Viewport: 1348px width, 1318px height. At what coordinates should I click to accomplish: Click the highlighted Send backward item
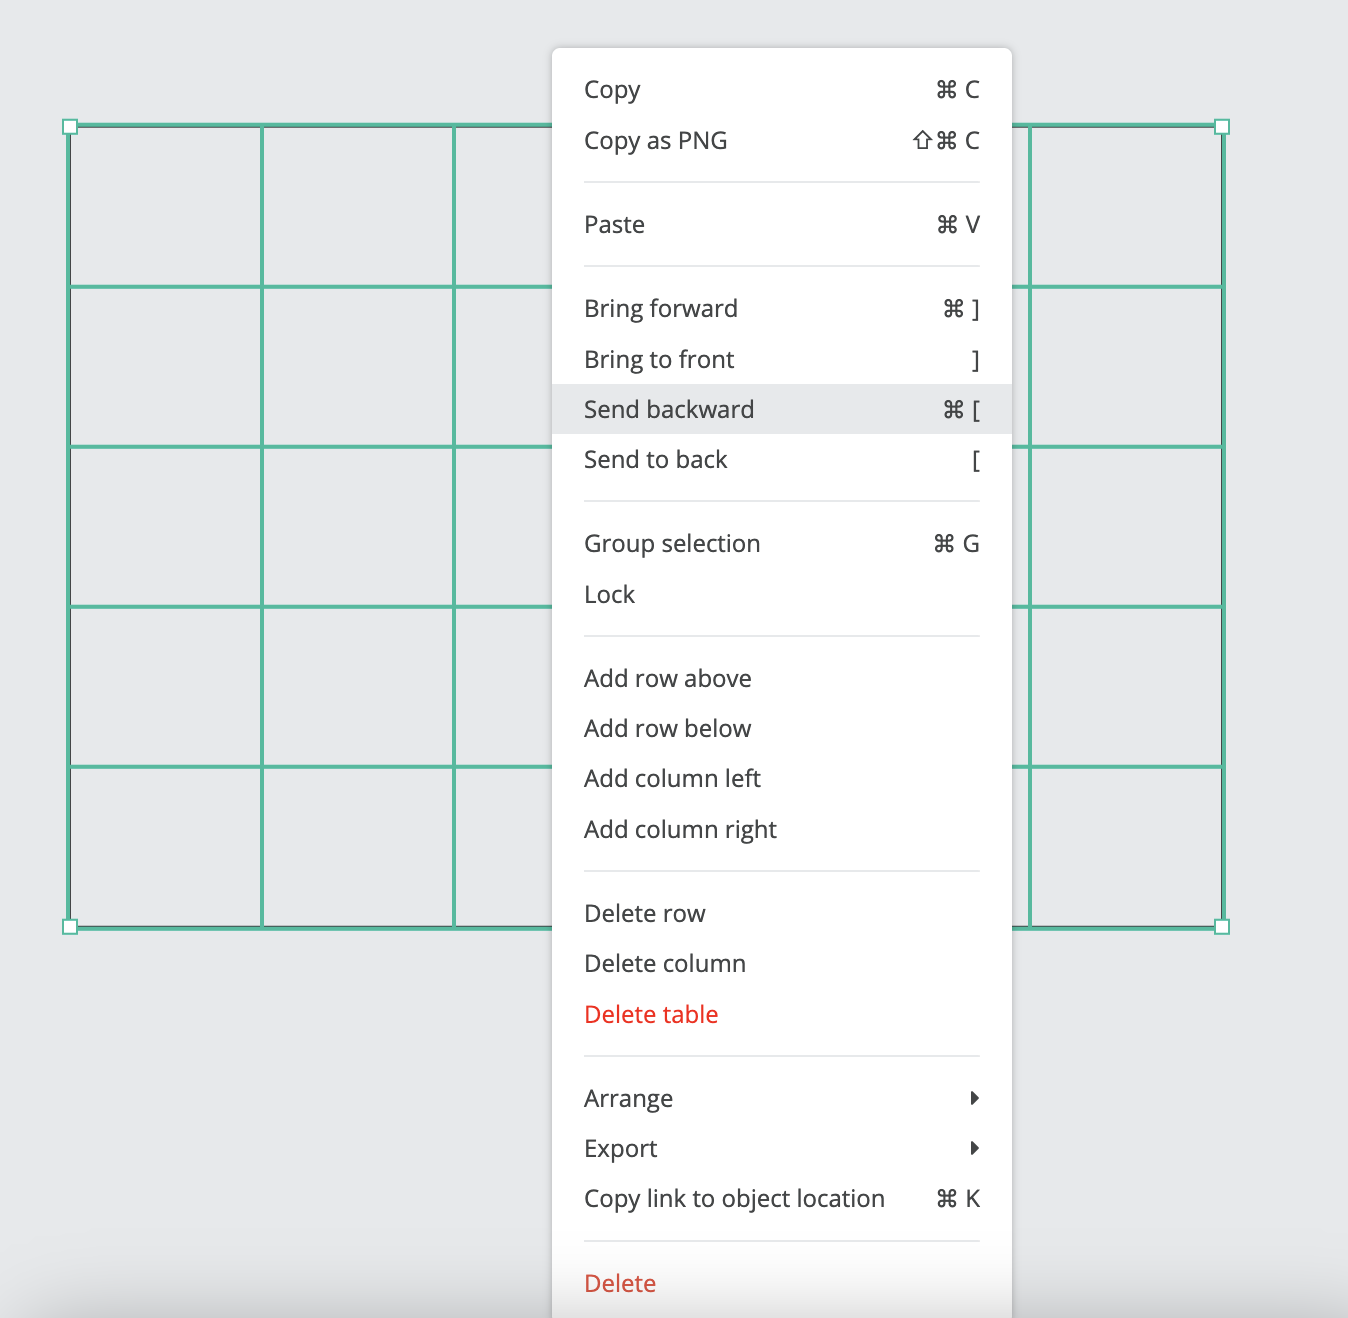(782, 409)
